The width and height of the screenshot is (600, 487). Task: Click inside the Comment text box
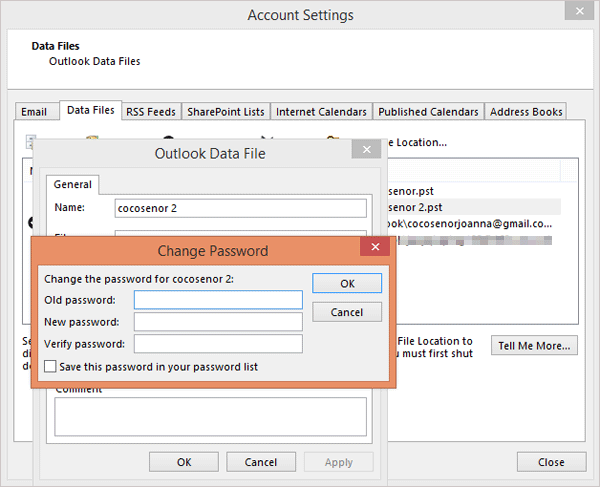pyautogui.click(x=210, y=416)
